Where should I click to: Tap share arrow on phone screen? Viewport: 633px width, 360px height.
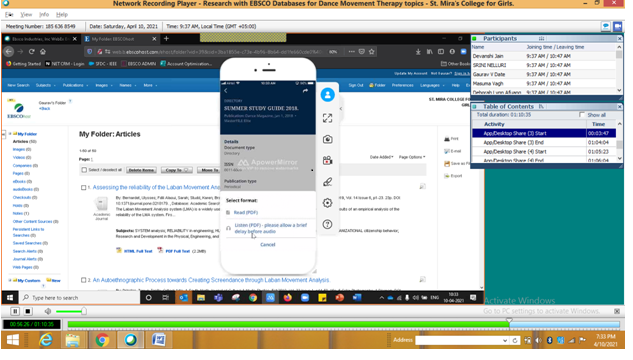click(305, 91)
